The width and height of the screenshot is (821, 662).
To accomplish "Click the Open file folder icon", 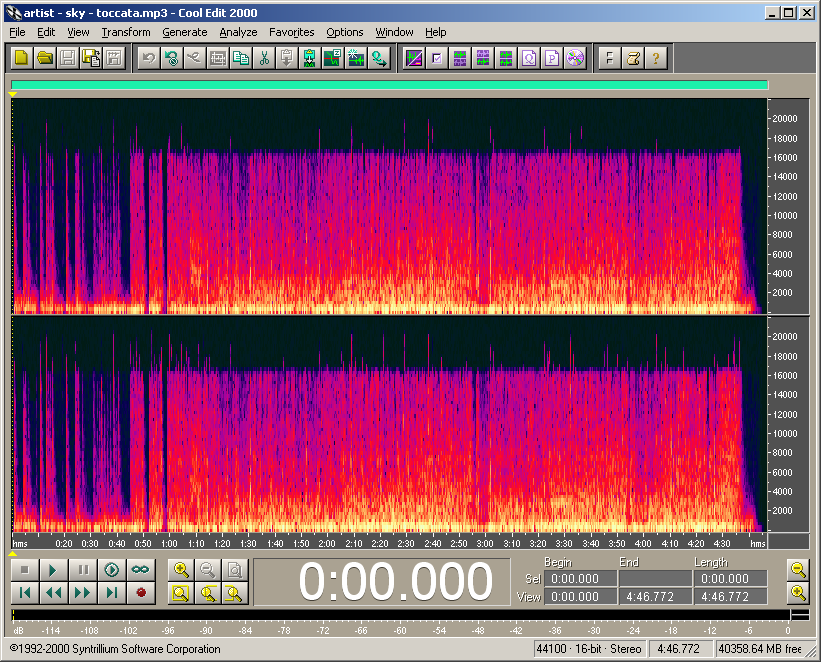I will pos(45,58).
